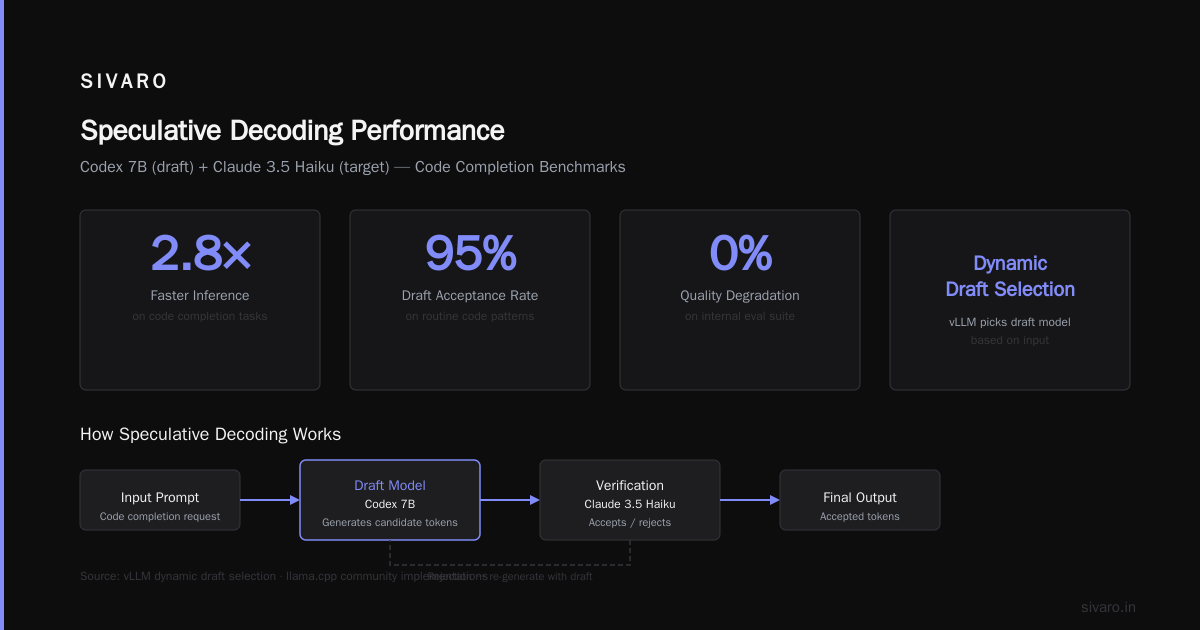Open the 95% Draft Acceptance Rate card
This screenshot has width=1200, height=630.
tap(470, 300)
